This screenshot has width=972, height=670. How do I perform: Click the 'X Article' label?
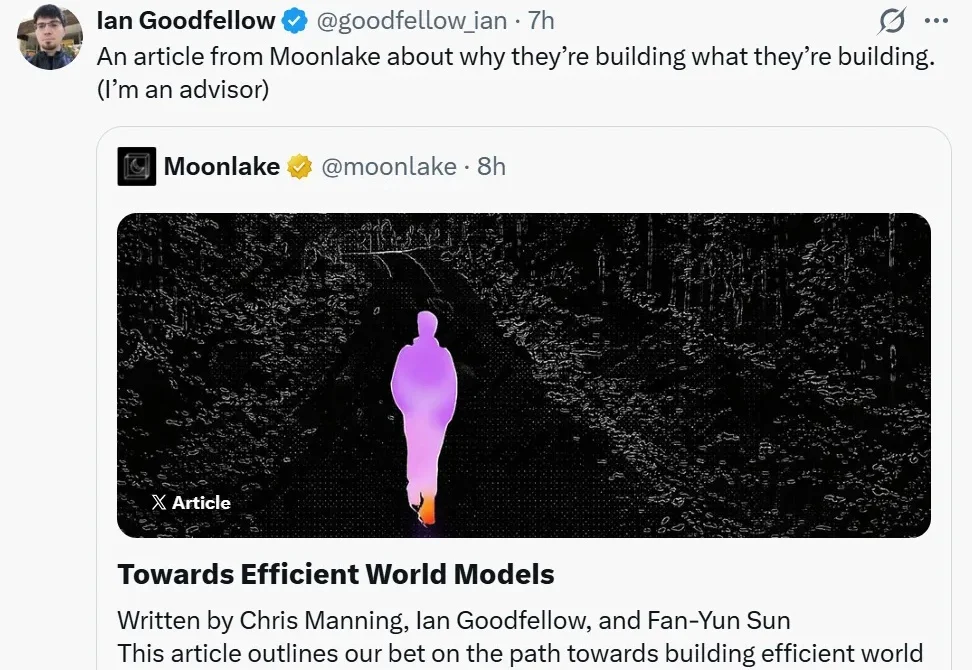tap(191, 503)
